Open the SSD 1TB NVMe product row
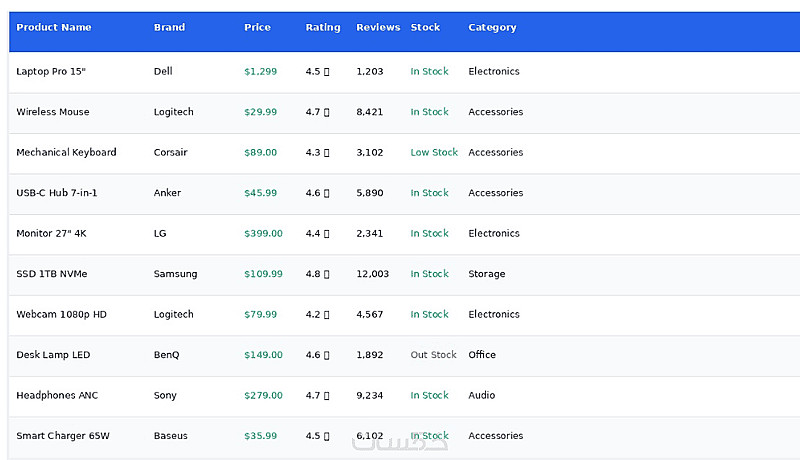The width and height of the screenshot is (800, 460). [404, 274]
